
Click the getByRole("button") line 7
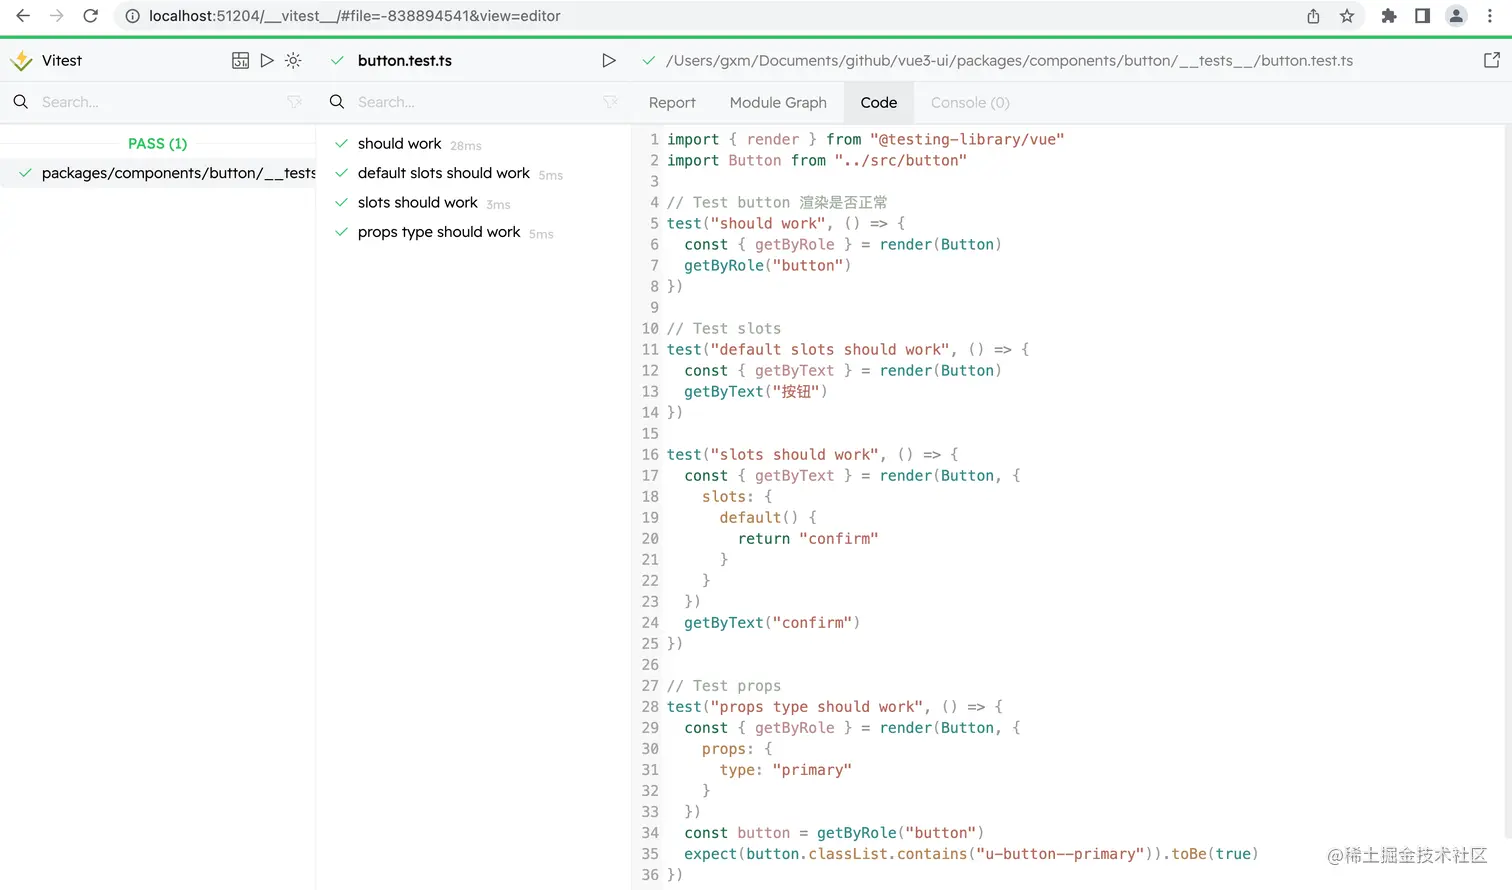click(768, 266)
